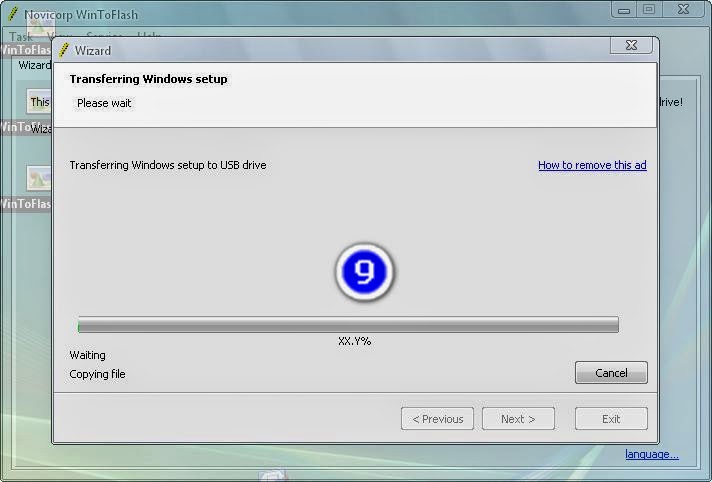Viewport: 712px width, 482px height.
Task: Click the Wizard title bar pencil icon
Action: 64,50
